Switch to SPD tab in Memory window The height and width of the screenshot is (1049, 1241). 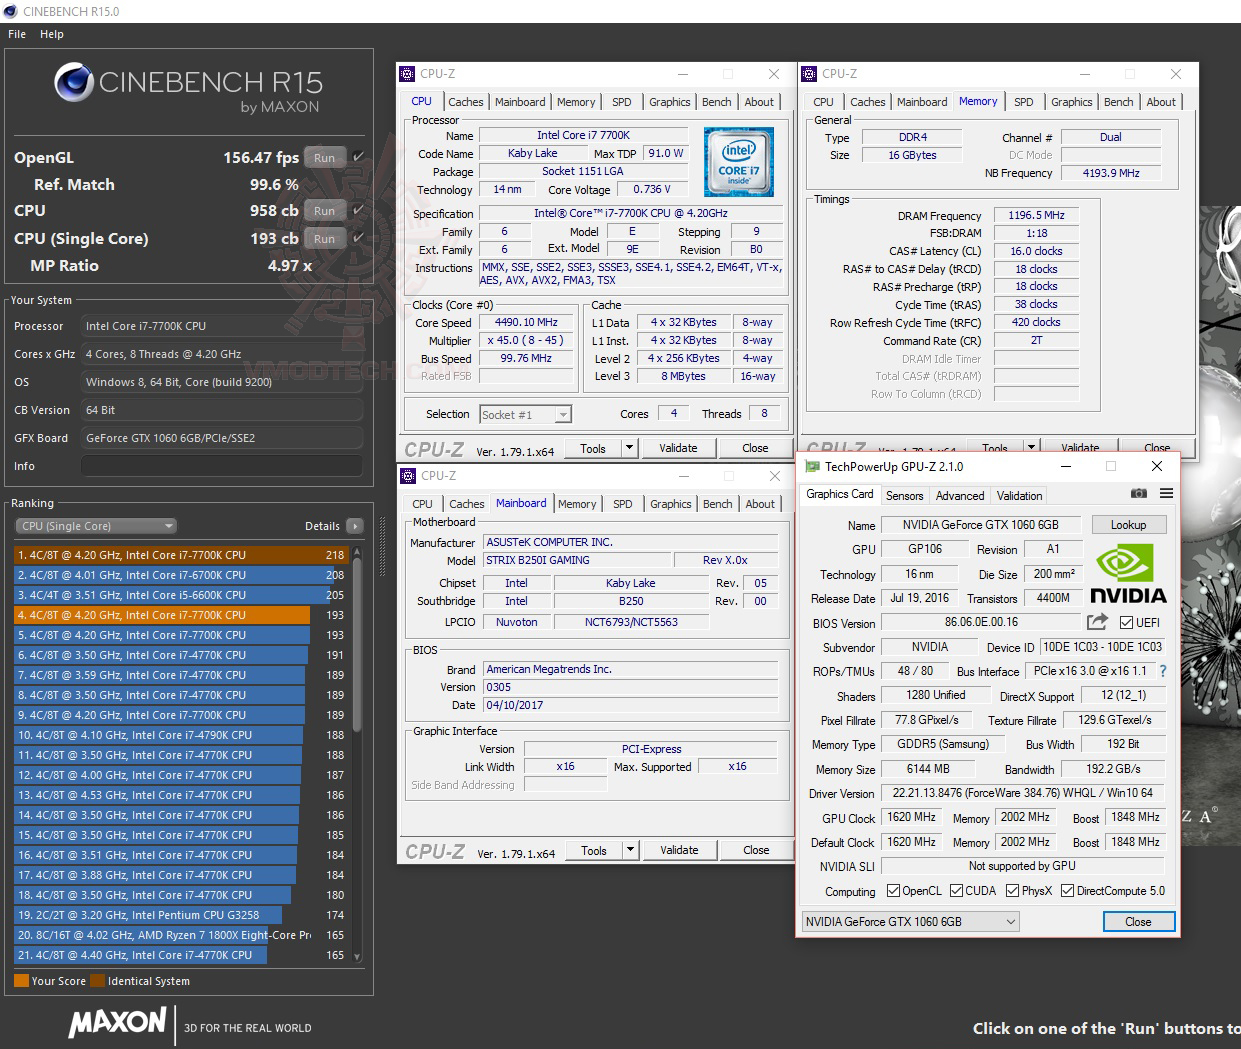[x=1023, y=102]
